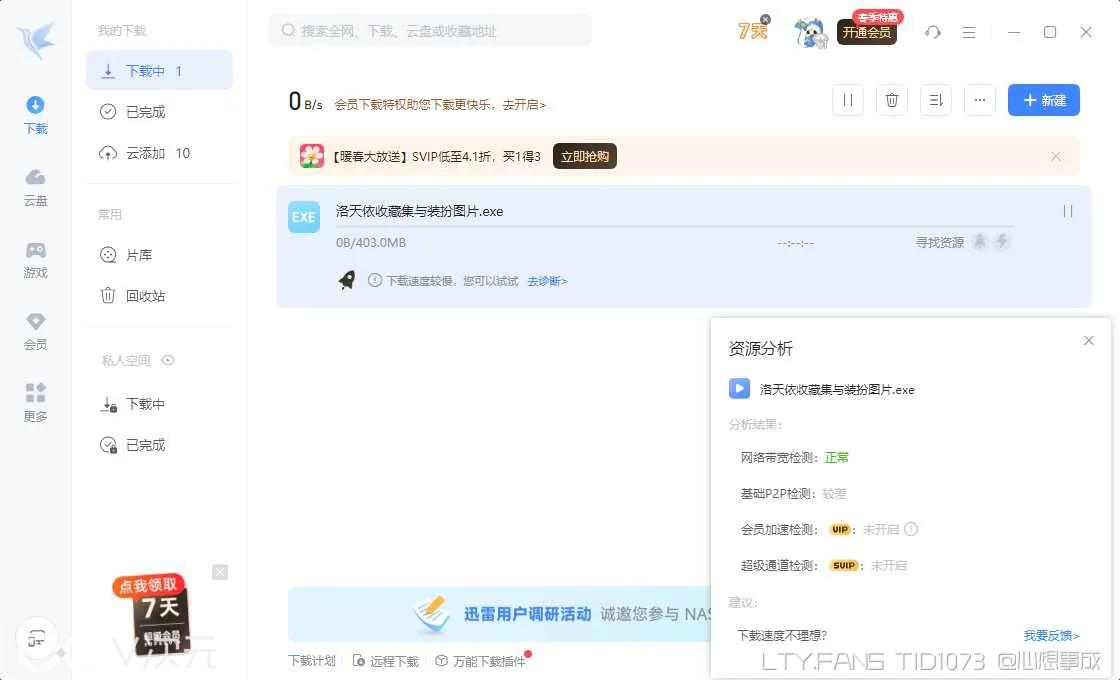The width and height of the screenshot is (1120, 680).
Task: Open Cloud Add (云添加 10) list
Action: [x=159, y=154]
